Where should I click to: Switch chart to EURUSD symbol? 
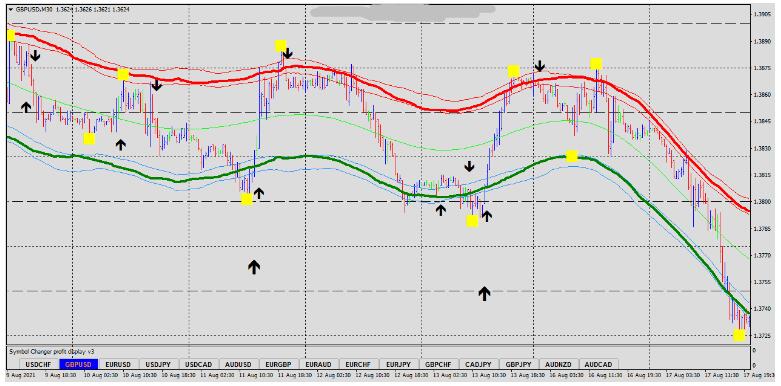coord(119,364)
